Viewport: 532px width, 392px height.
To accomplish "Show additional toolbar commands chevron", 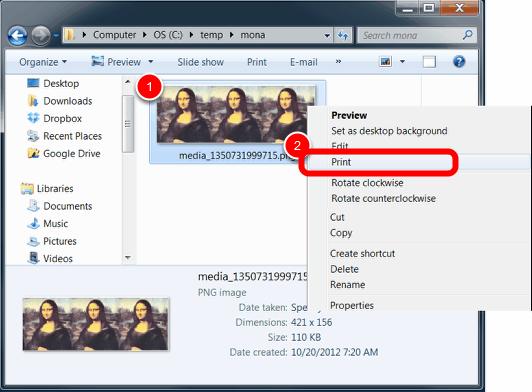I will point(338,61).
